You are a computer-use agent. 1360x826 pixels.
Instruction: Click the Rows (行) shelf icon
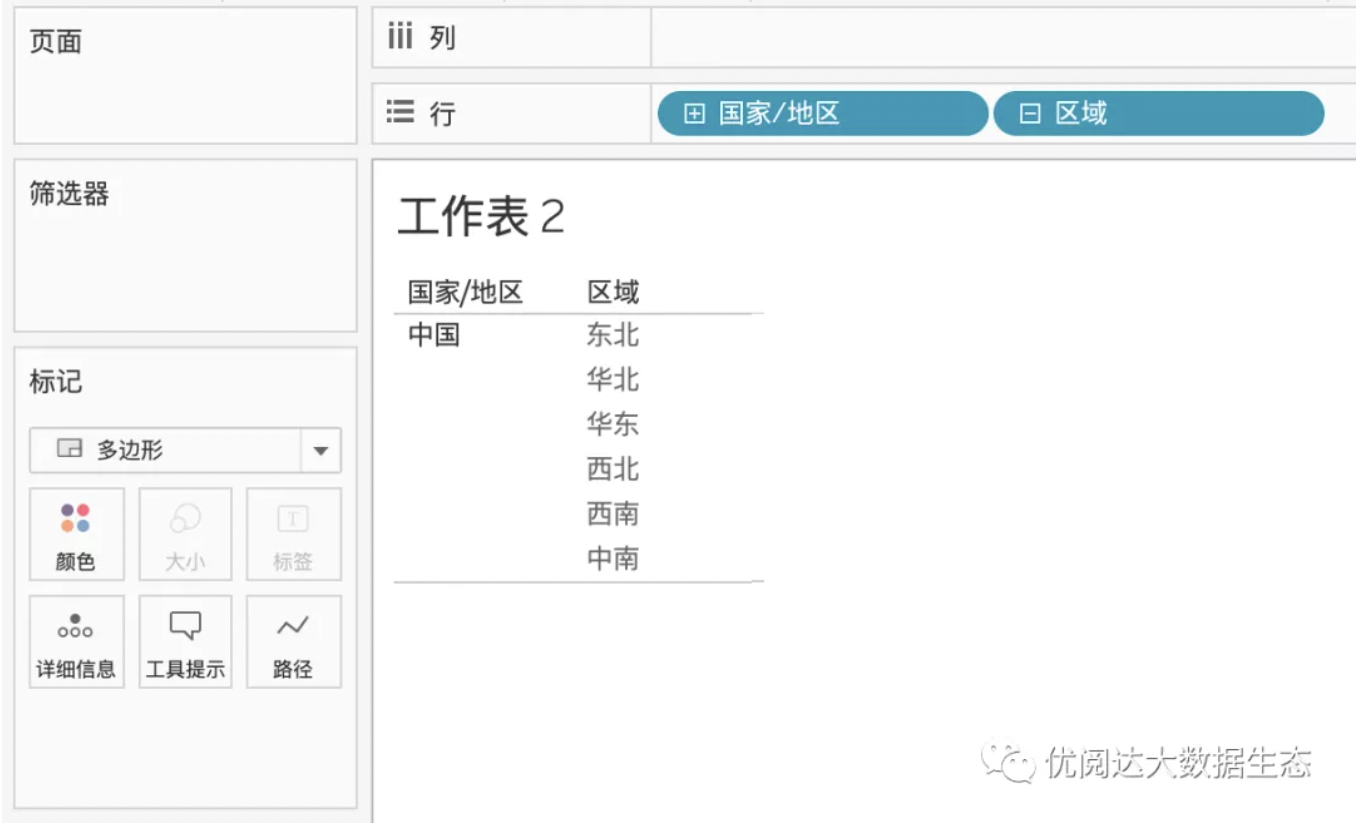click(x=400, y=112)
